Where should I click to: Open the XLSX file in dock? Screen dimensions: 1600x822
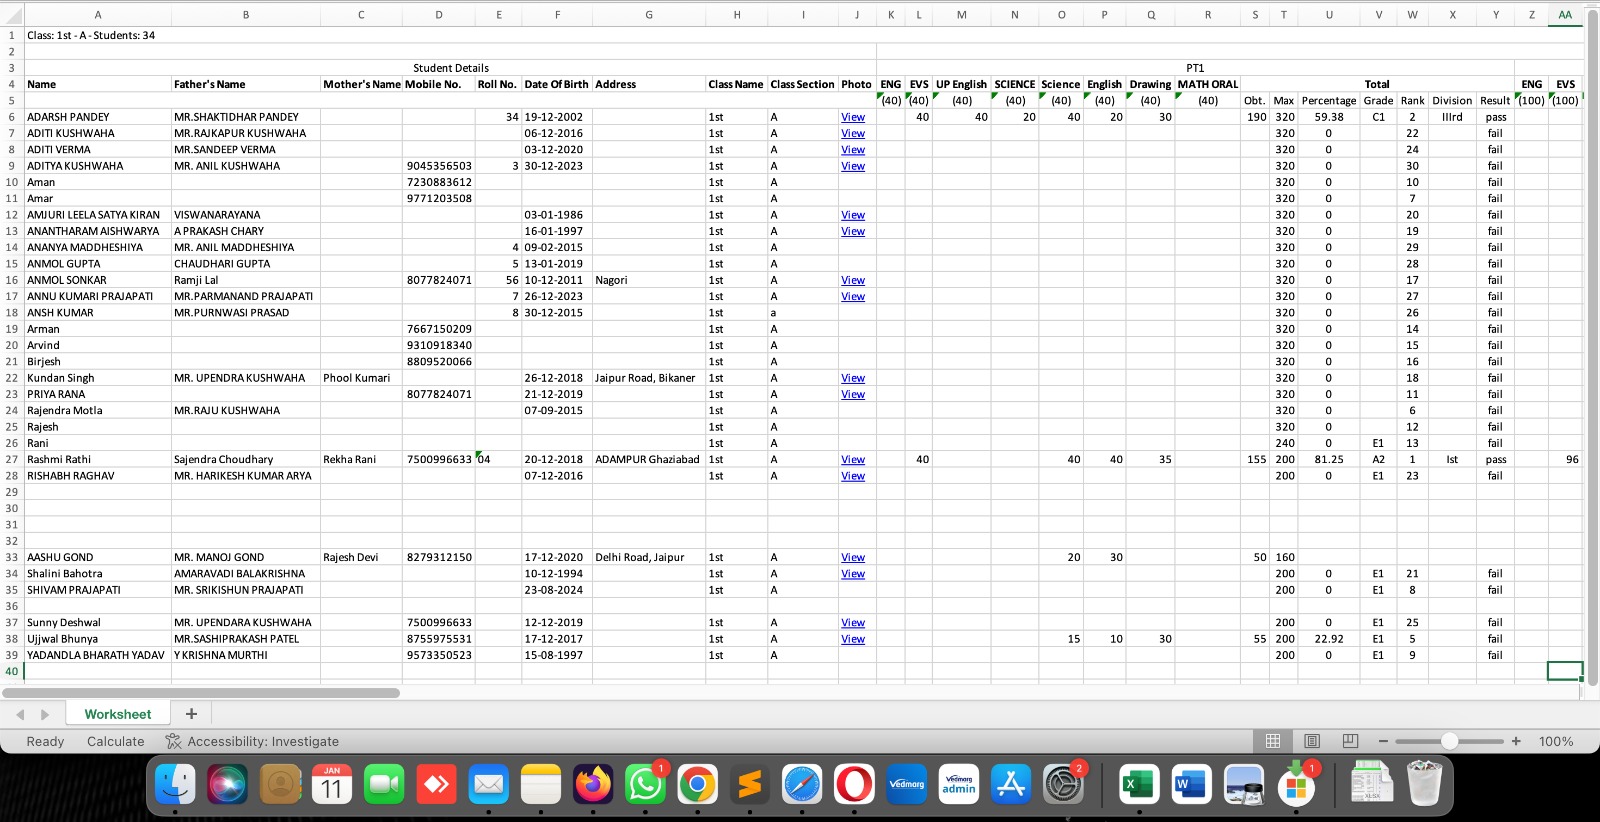1372,783
